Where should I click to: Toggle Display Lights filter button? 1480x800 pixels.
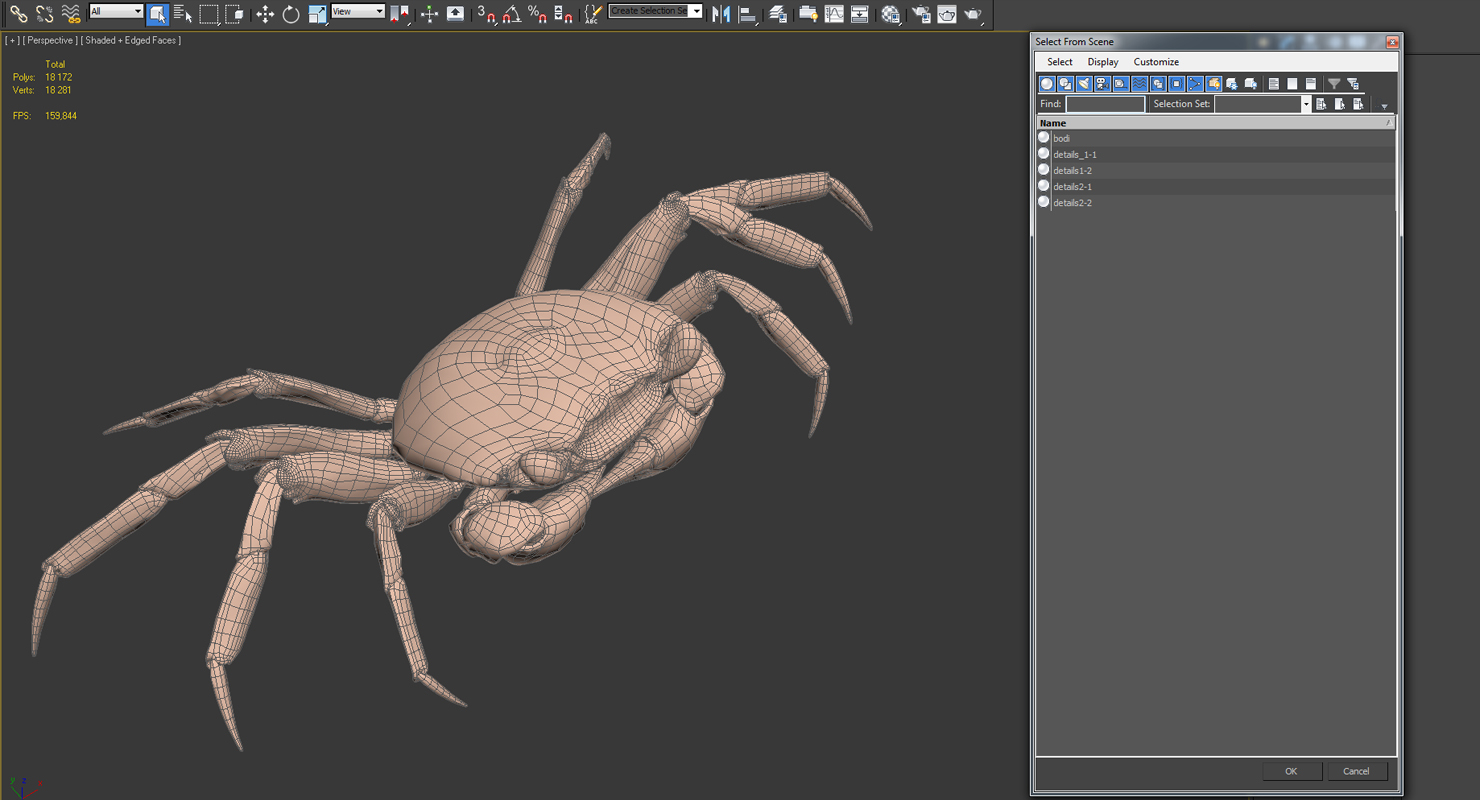point(1084,84)
